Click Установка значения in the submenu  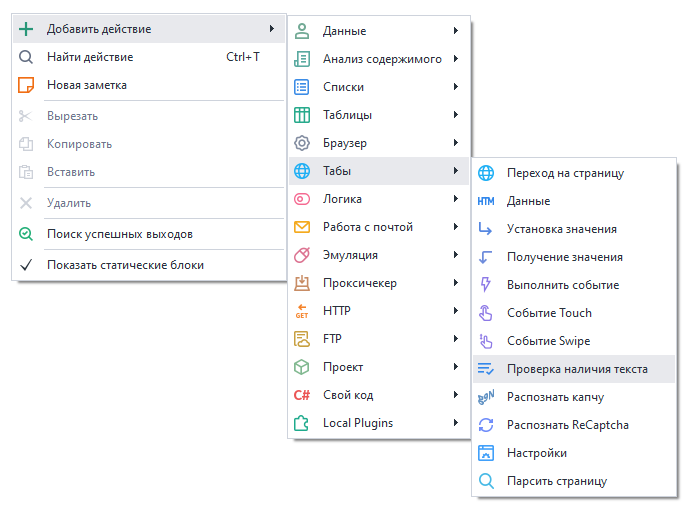(561, 229)
